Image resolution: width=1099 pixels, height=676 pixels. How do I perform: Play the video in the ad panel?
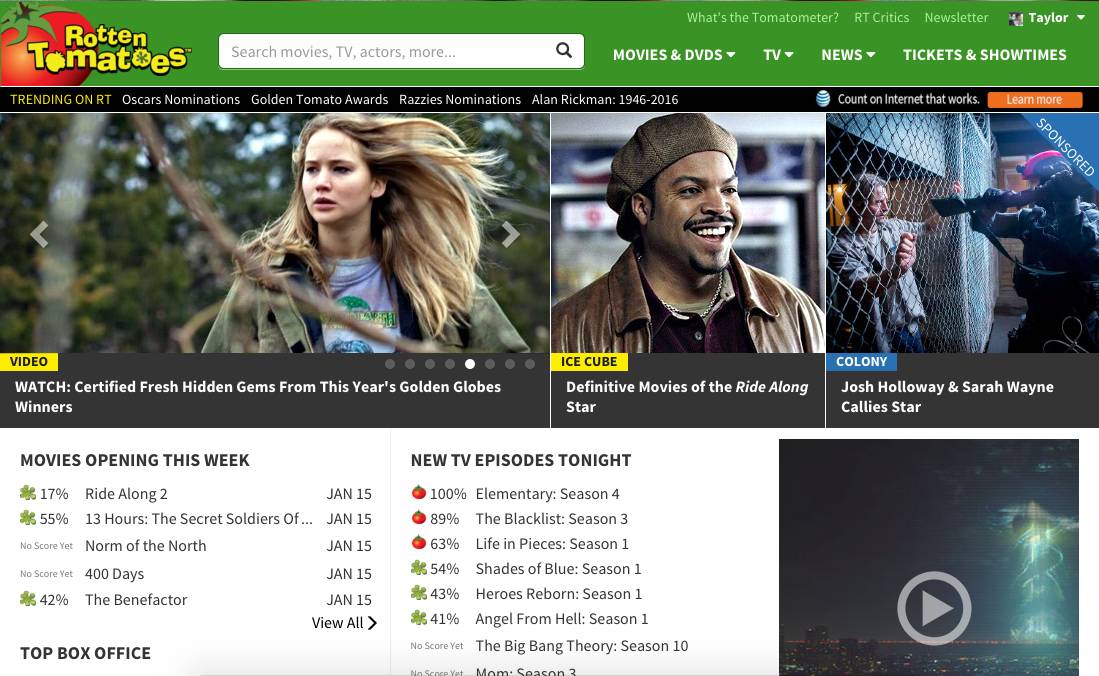pyautogui.click(x=934, y=608)
